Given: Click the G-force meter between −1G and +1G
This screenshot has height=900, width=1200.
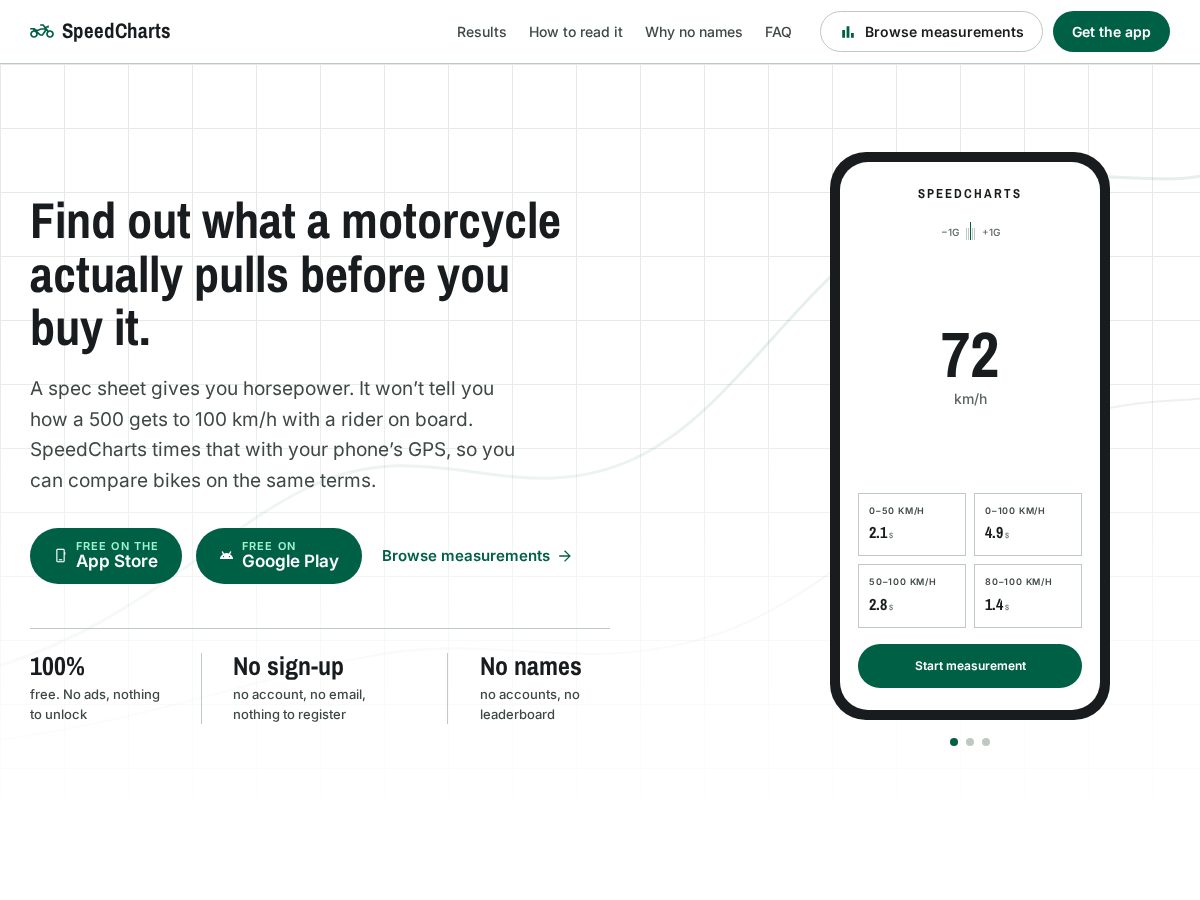Looking at the screenshot, I should (970, 232).
